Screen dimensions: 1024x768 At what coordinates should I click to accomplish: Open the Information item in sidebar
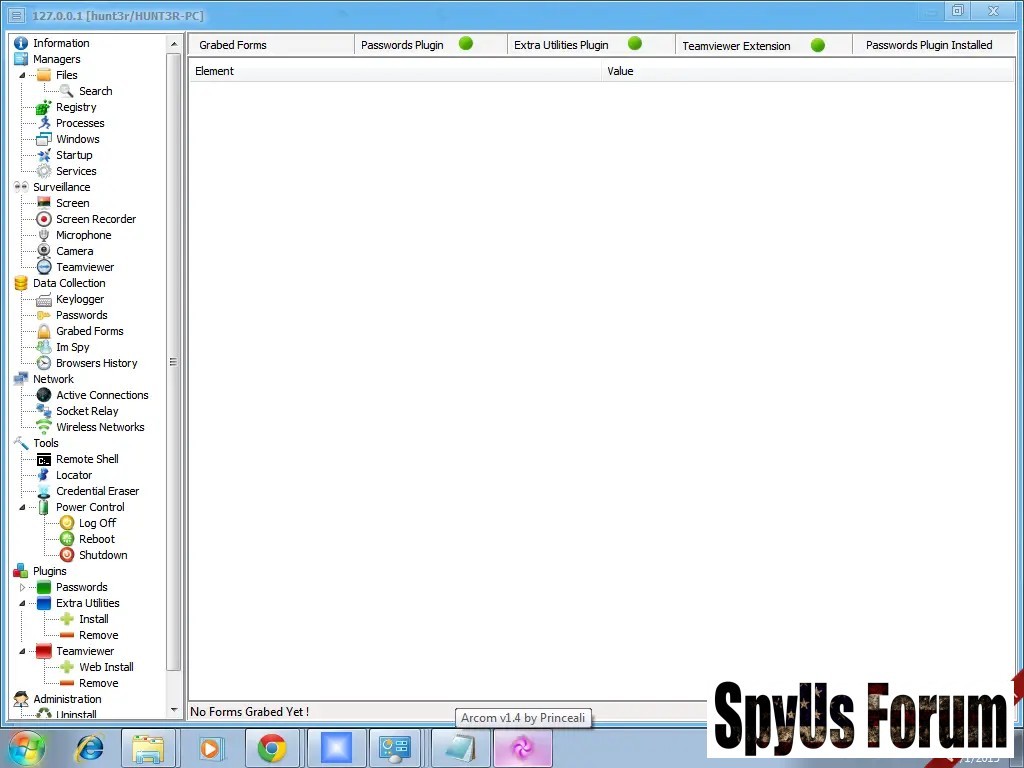click(x=61, y=43)
